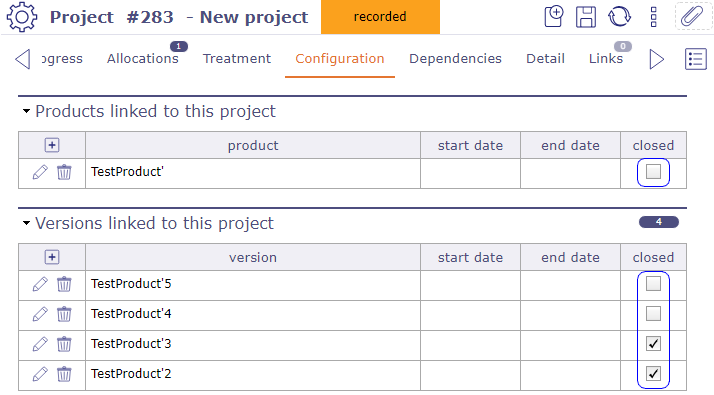Click the project gear icon
Image resolution: width=714 pixels, height=395 pixels.
tap(21, 17)
